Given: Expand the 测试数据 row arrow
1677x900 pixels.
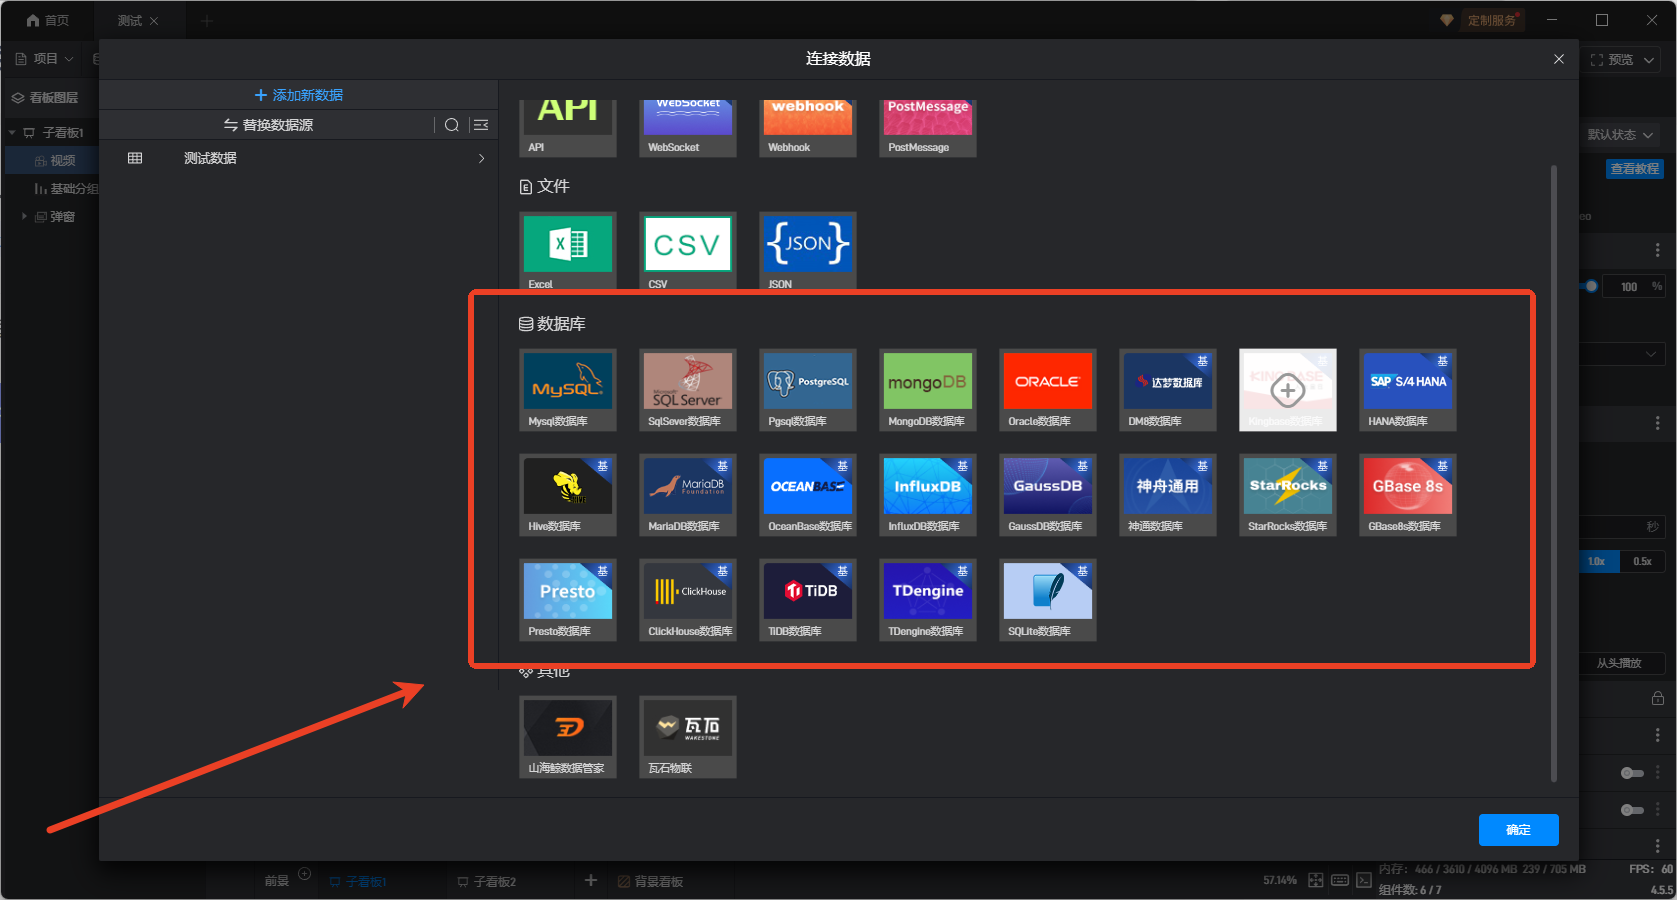Looking at the screenshot, I should (x=481, y=158).
